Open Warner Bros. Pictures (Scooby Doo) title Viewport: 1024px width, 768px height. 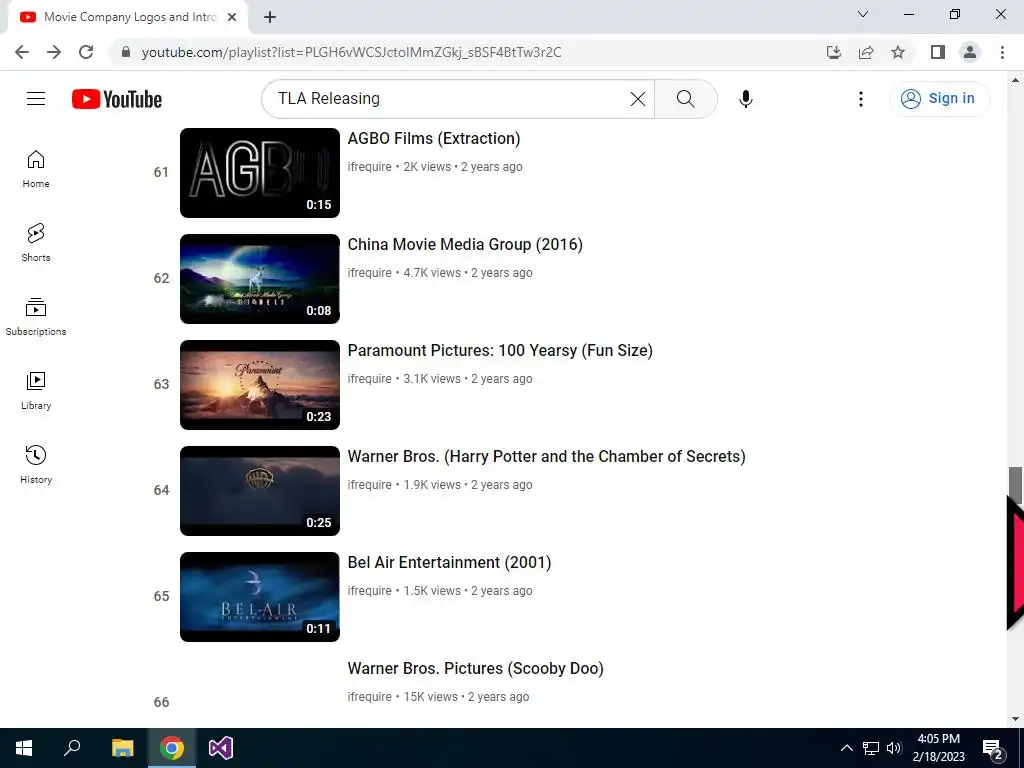pos(475,669)
